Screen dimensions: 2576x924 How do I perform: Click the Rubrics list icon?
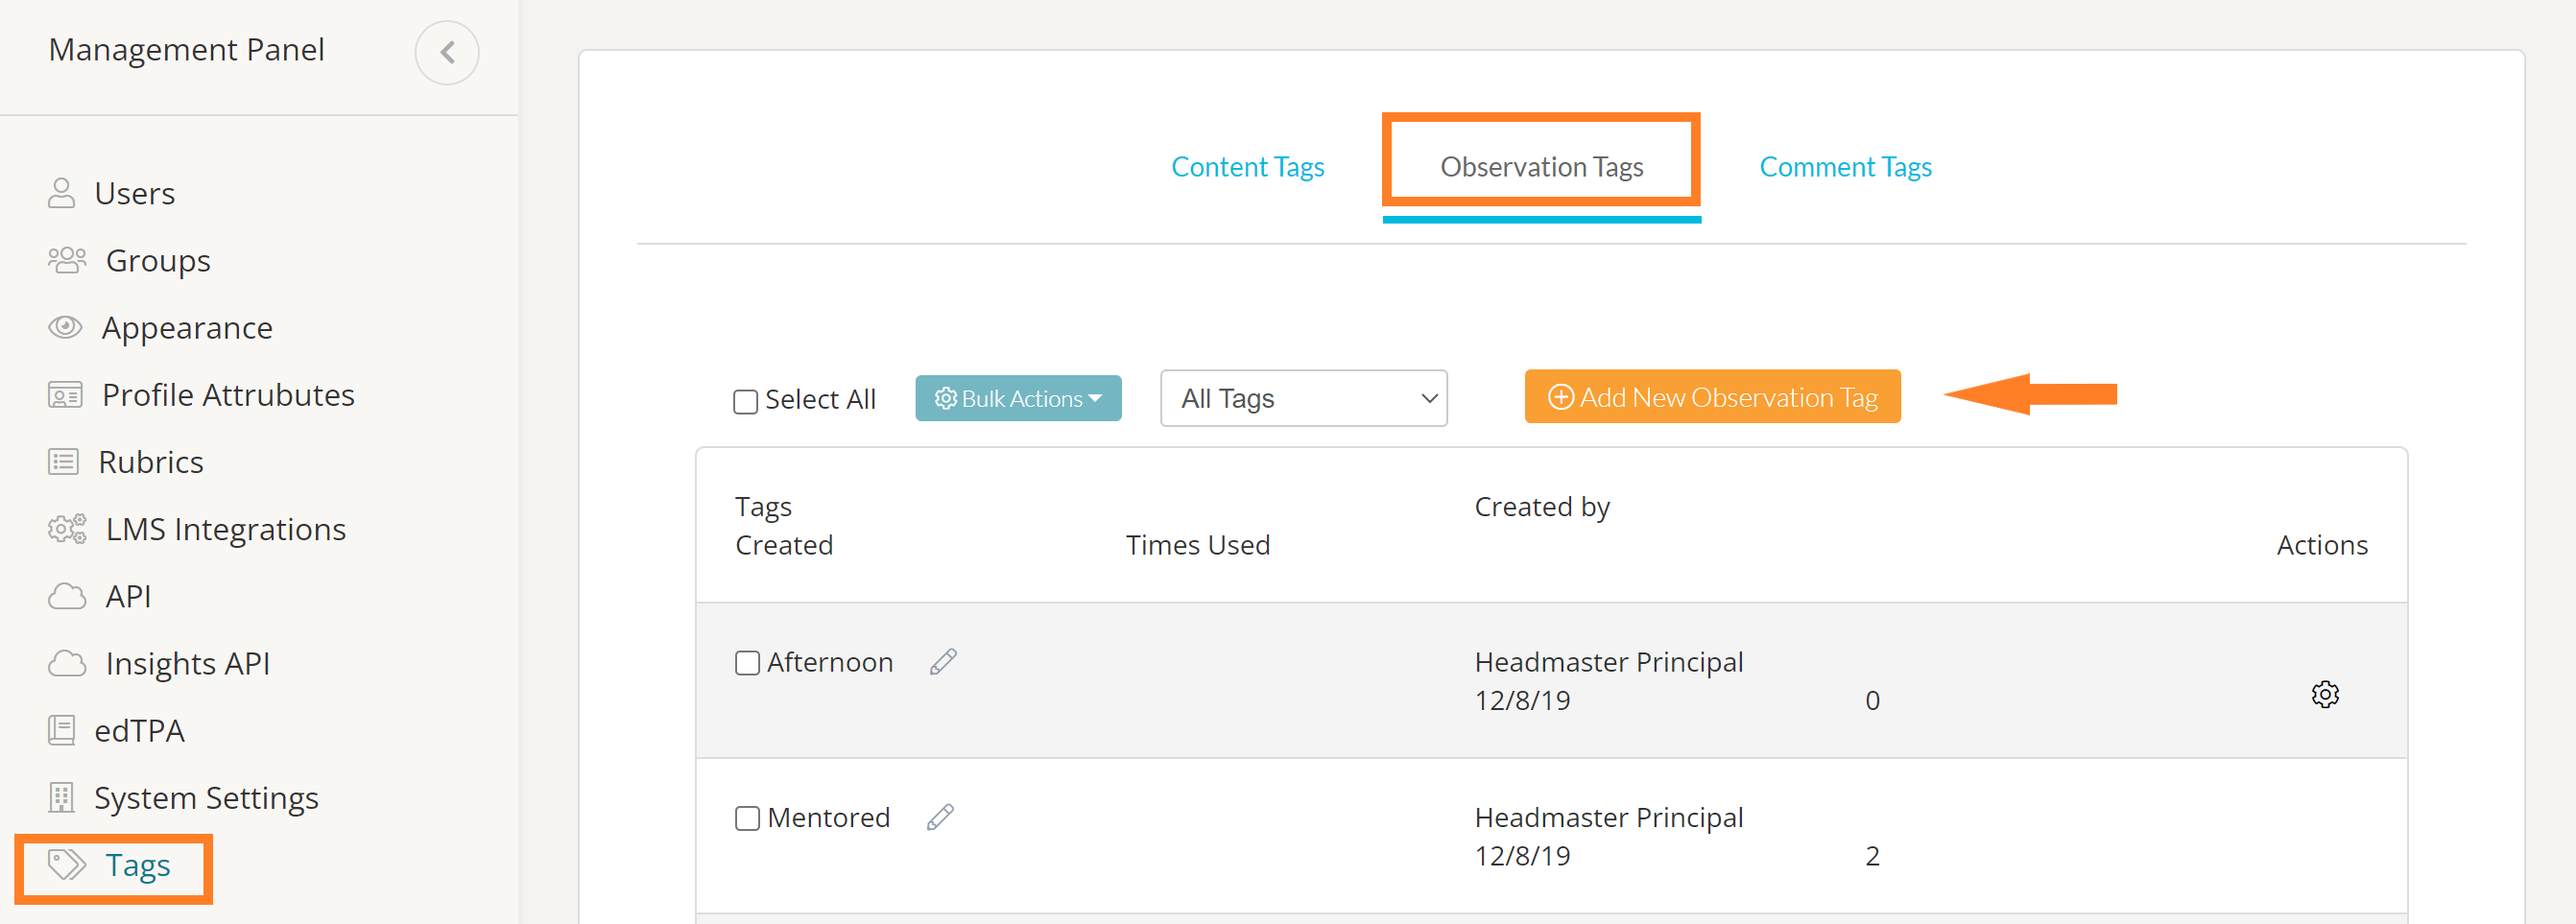63,462
